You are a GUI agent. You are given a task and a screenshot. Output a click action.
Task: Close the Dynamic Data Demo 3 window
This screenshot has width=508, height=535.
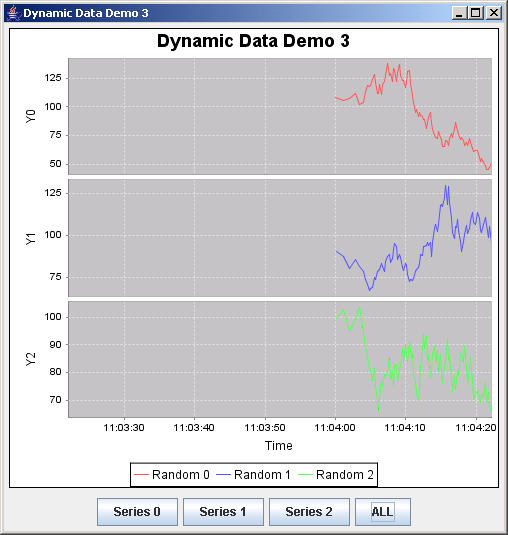493,13
